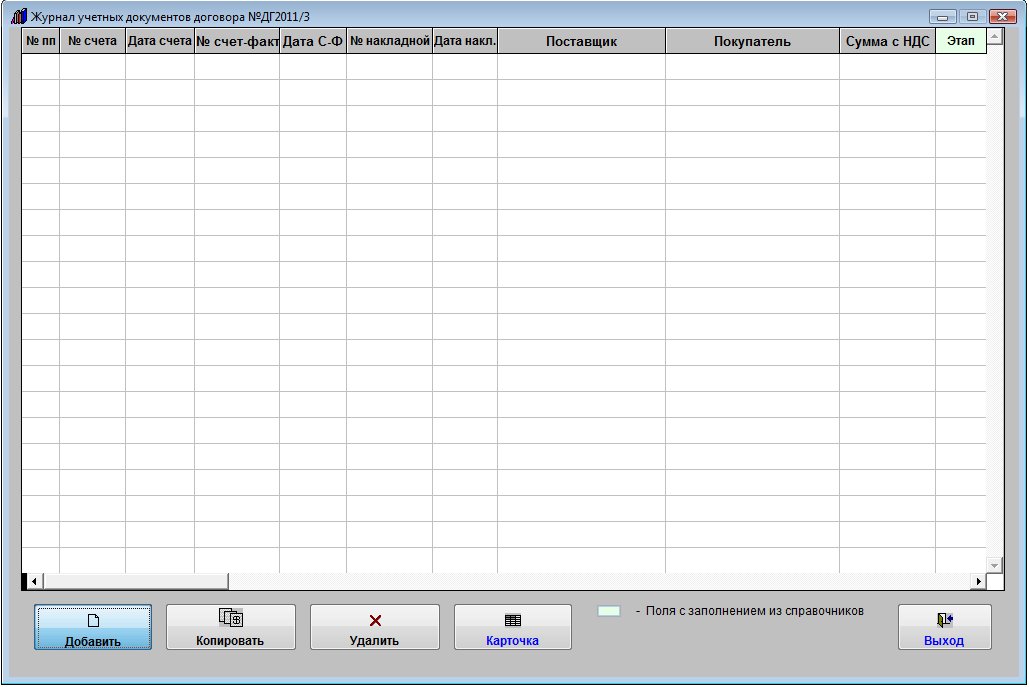Select the Дата накл. column header
The height and width of the screenshot is (687, 1029).
465,41
